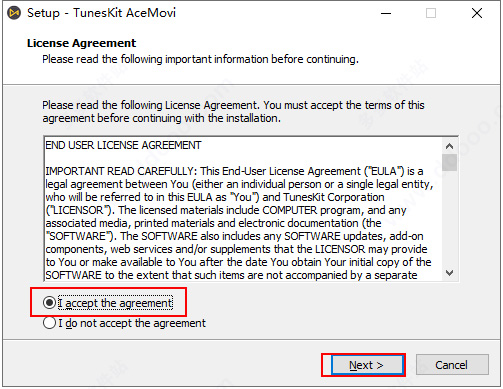Click the disabled maximize window icon
Image resolution: width=503 pixels, height=389 pixels.
pyautogui.click(x=431, y=13)
